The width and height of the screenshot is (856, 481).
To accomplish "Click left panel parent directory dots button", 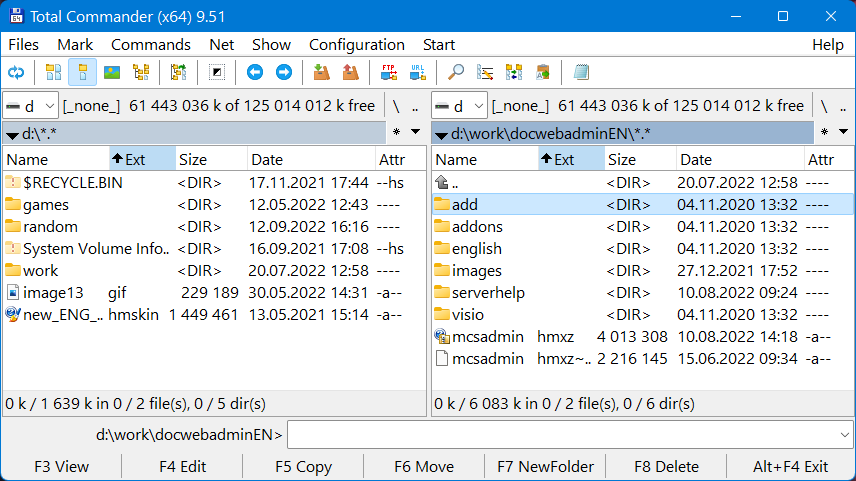I will [415, 106].
